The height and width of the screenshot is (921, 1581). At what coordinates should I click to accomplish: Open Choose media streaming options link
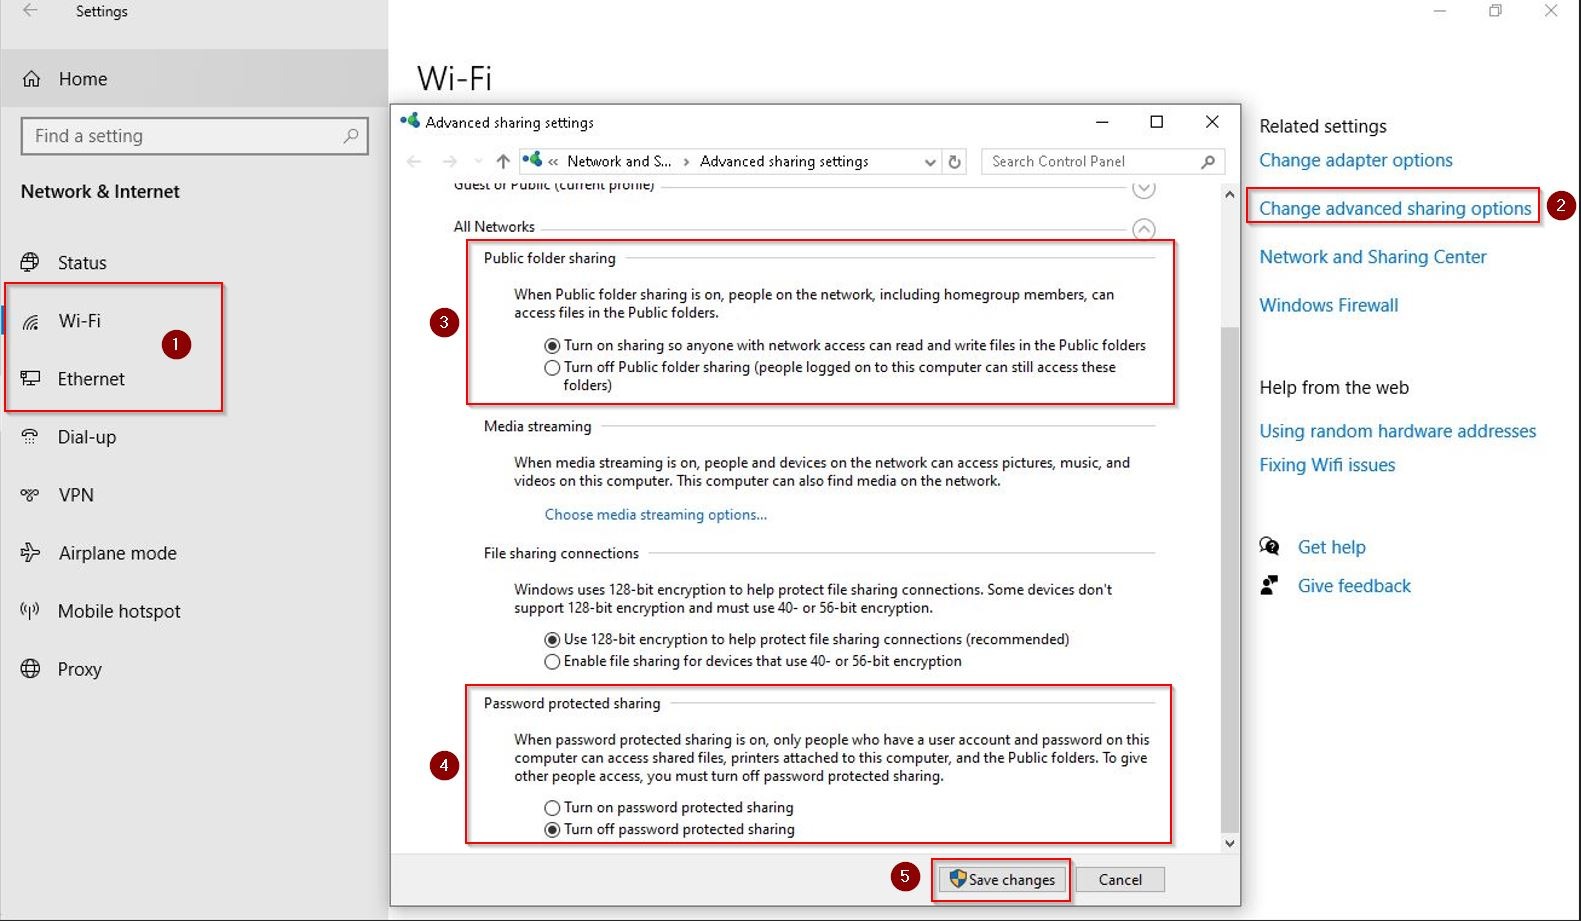[x=655, y=515]
